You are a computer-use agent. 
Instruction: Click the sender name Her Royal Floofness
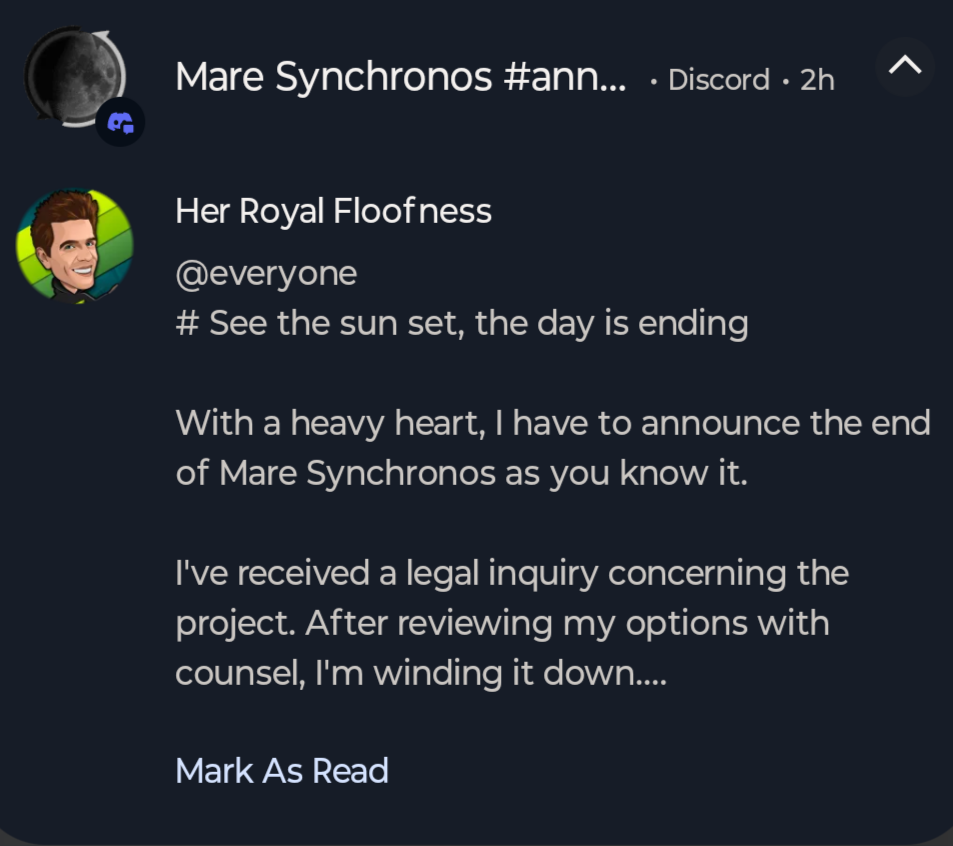point(333,212)
